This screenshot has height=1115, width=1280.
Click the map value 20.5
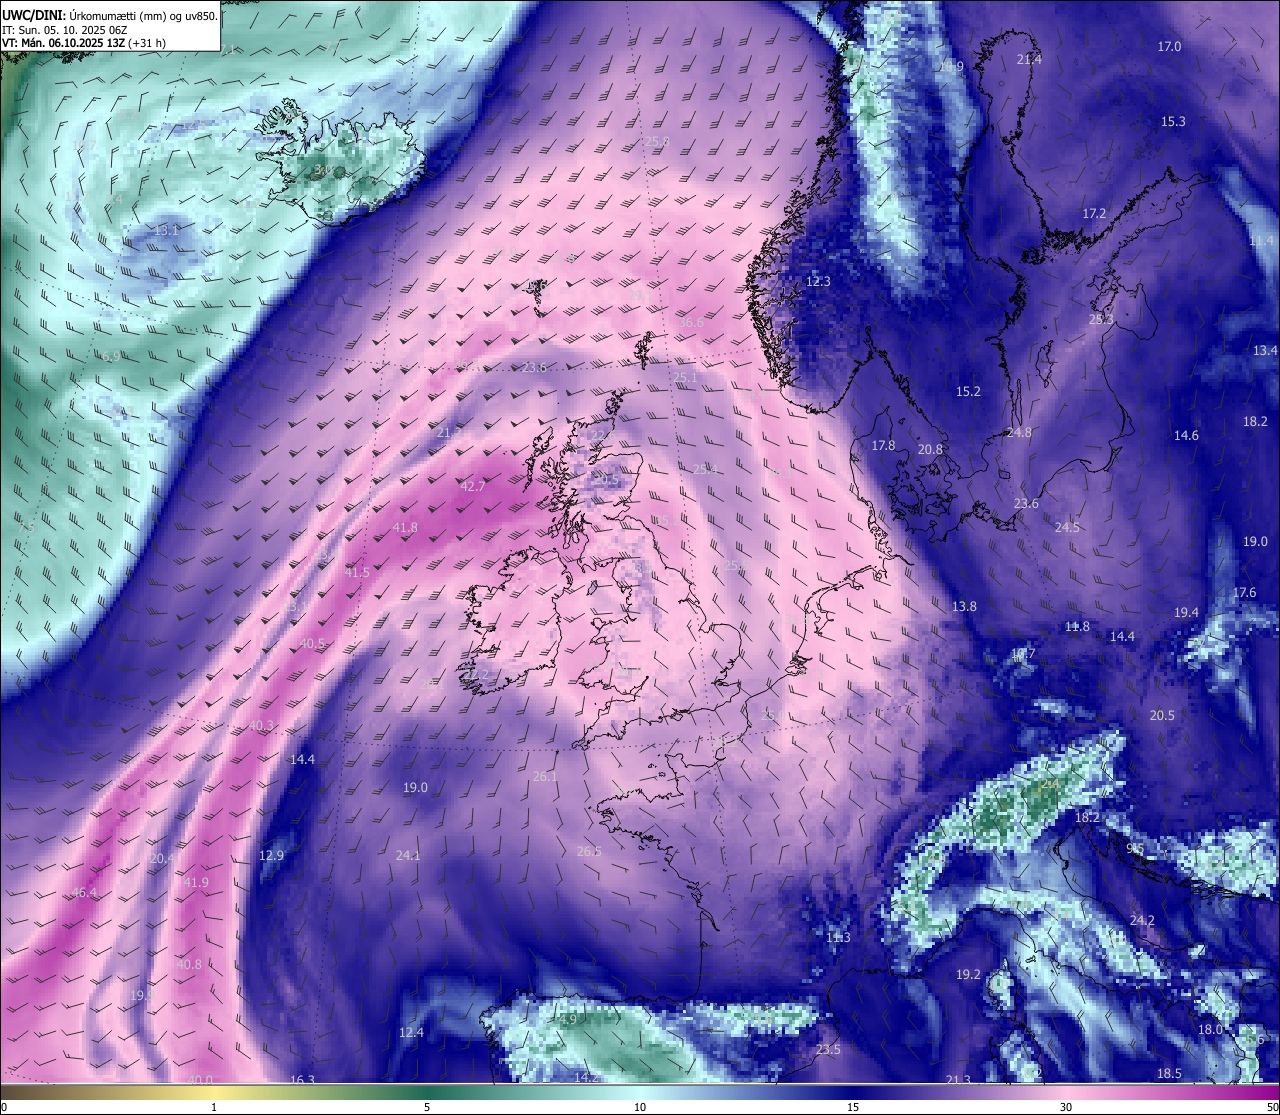click(1162, 715)
